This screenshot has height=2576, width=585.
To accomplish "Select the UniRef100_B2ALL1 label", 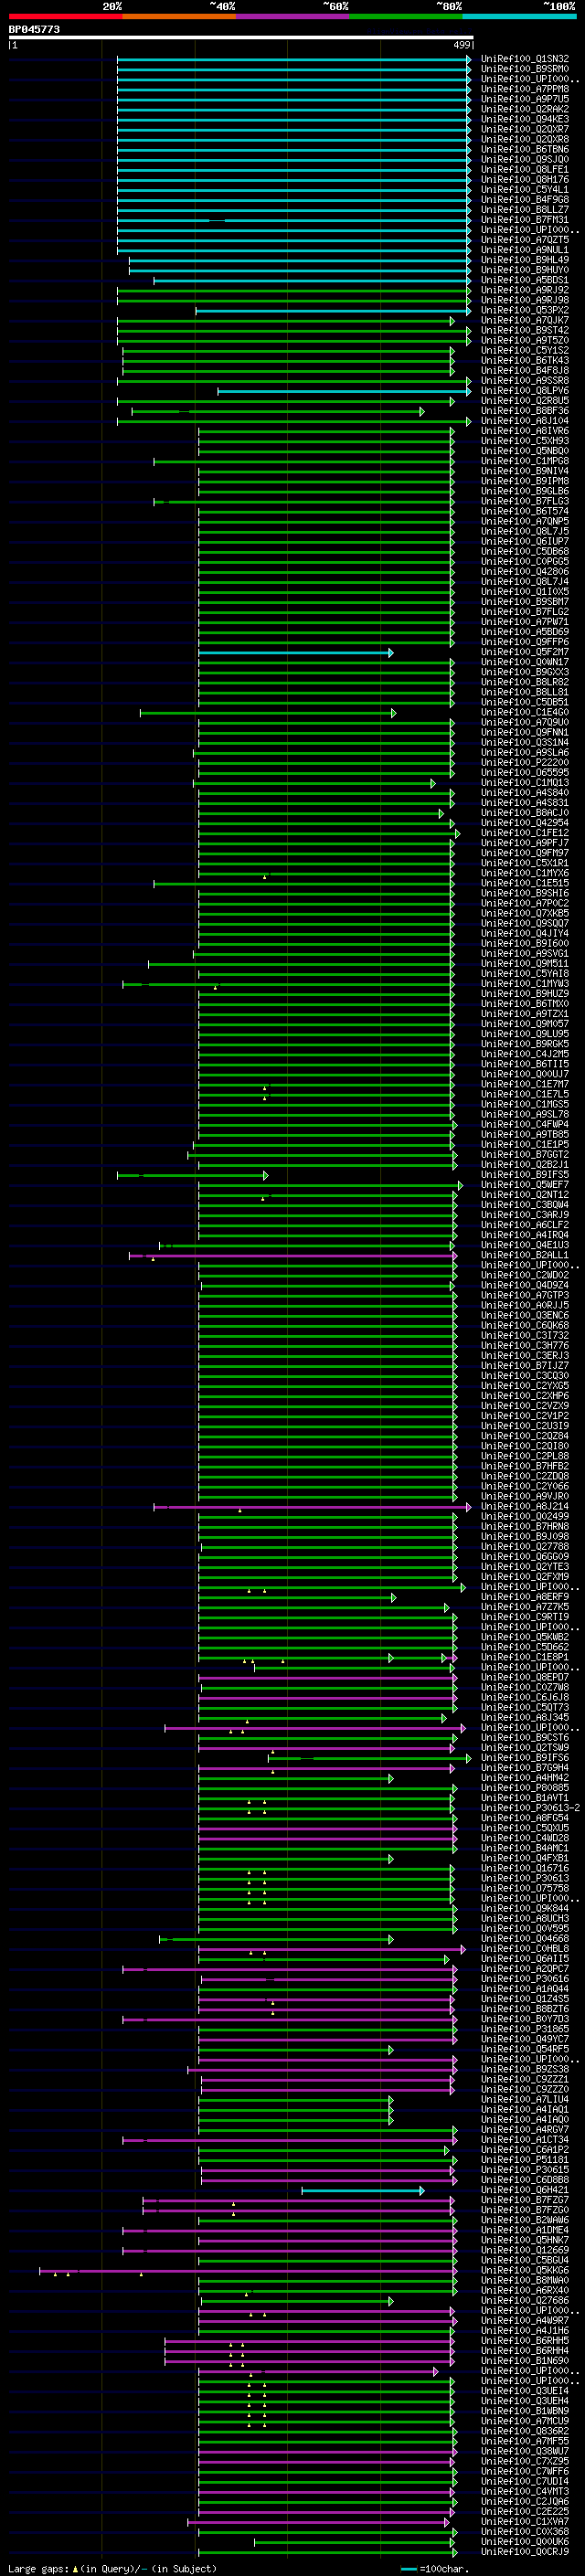I will [525, 1255].
